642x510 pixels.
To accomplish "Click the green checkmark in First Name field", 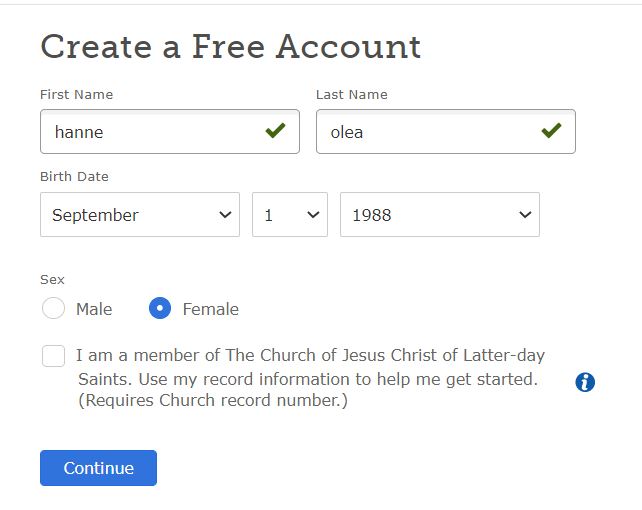I will click(x=275, y=131).
